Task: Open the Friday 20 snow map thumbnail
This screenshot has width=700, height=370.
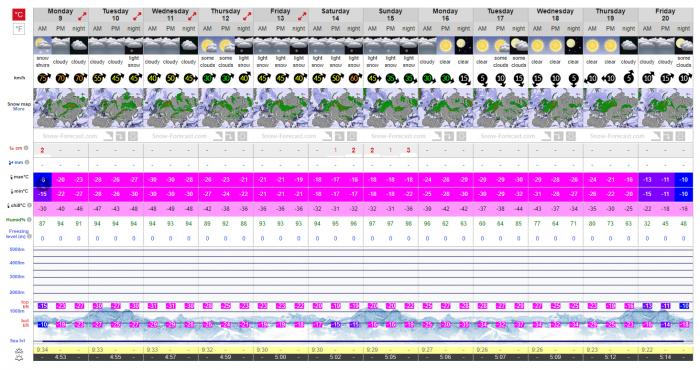Action: click(665, 108)
